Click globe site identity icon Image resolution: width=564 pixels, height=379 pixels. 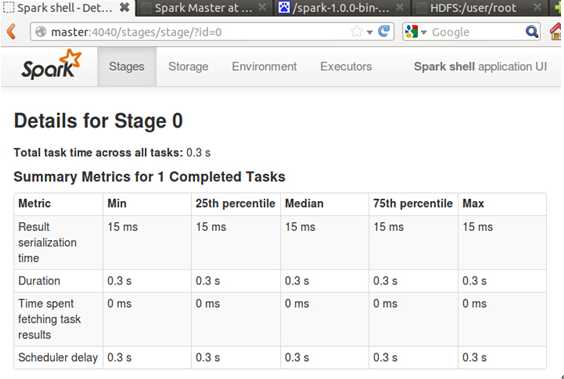coord(41,32)
